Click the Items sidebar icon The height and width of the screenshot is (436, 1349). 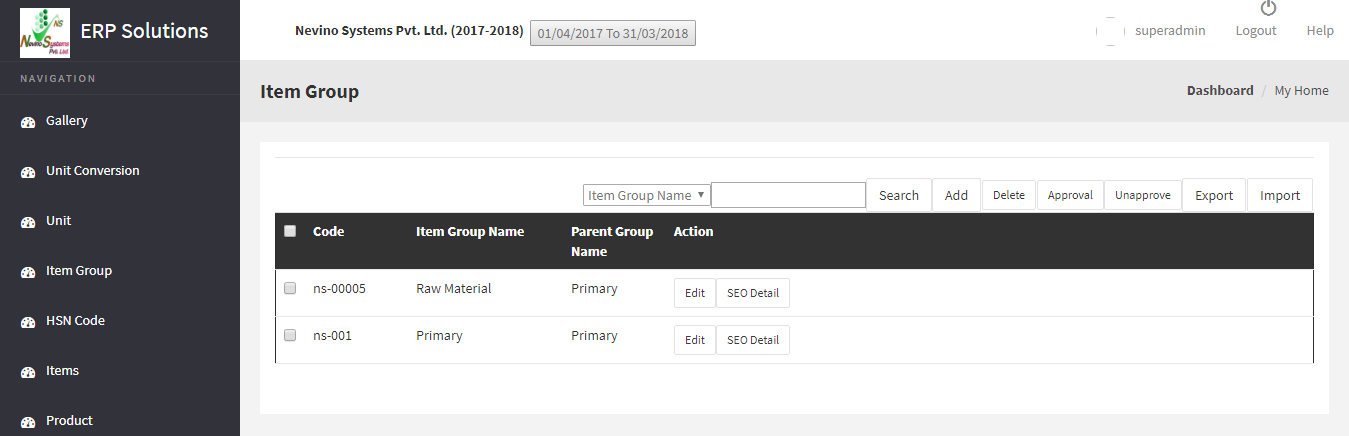28,372
